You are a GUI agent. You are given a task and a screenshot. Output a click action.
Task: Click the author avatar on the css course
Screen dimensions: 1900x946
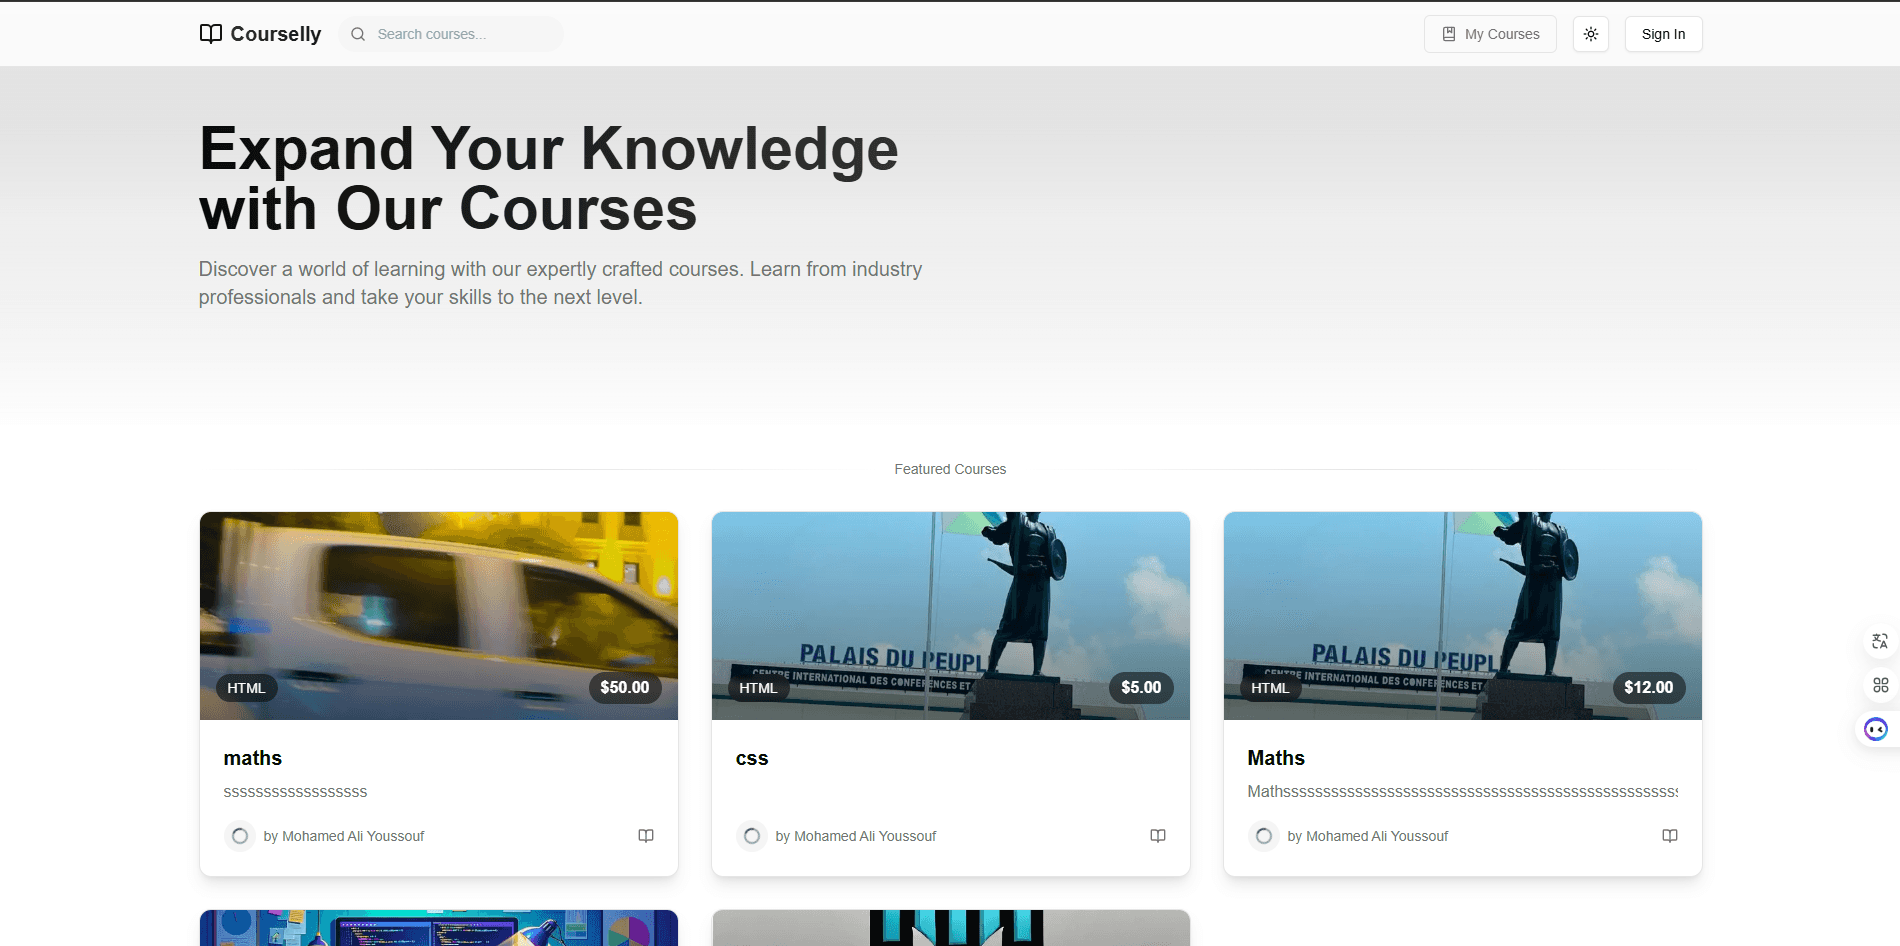click(751, 835)
